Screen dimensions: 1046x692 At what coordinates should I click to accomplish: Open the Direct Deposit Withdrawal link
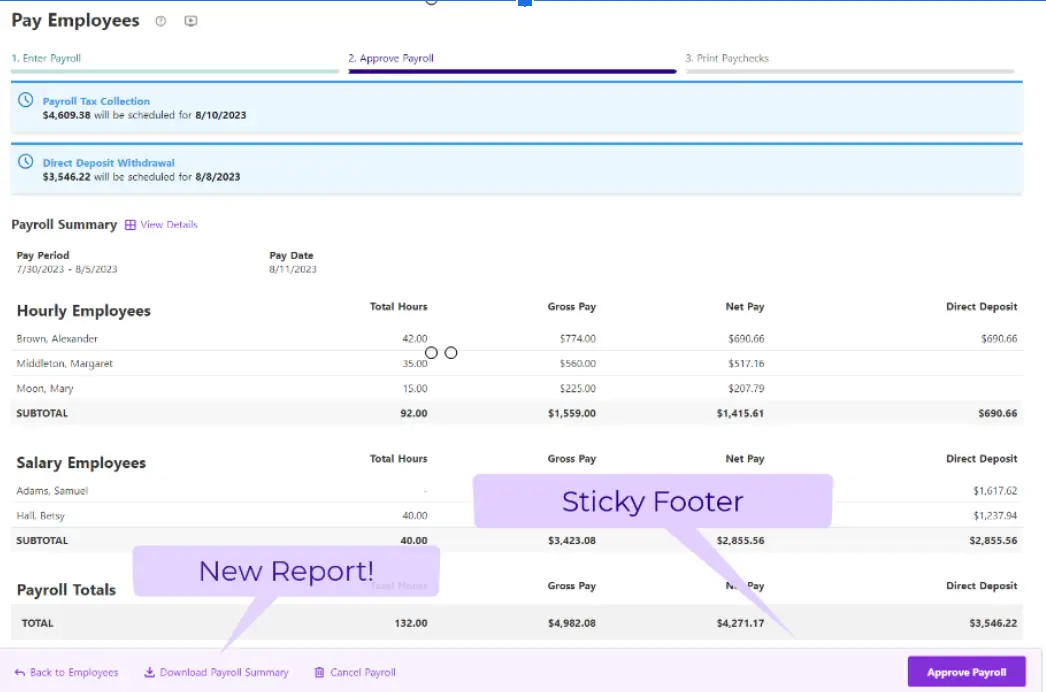click(109, 163)
